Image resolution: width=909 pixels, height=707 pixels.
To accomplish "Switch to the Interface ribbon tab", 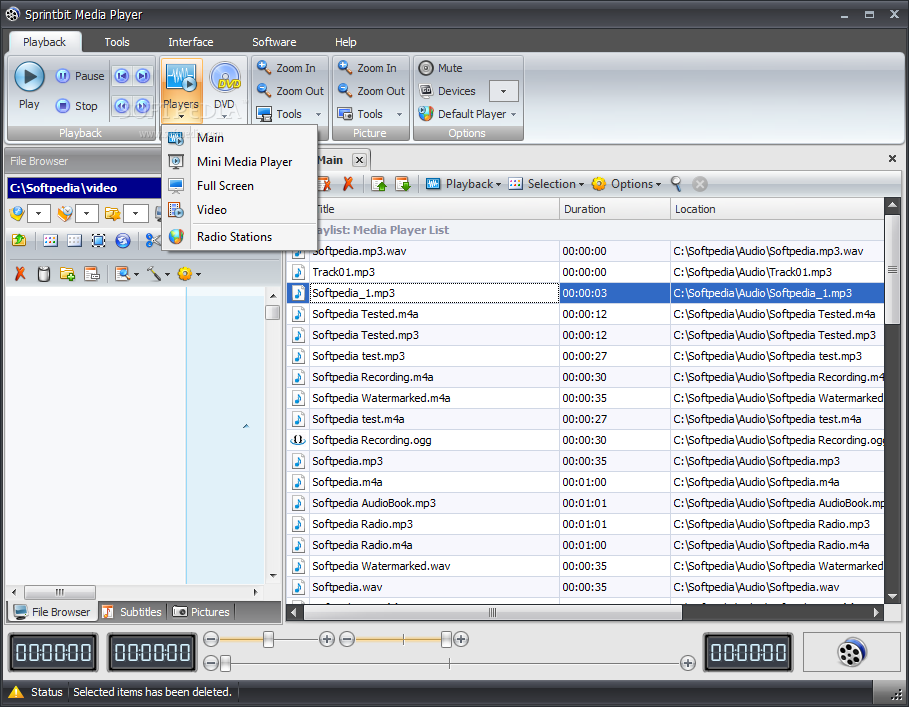I will click(191, 42).
